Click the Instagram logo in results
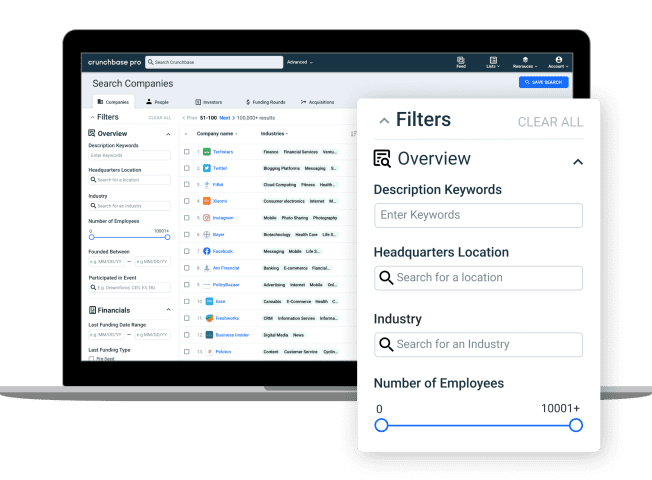The image size is (652, 480). 207,218
